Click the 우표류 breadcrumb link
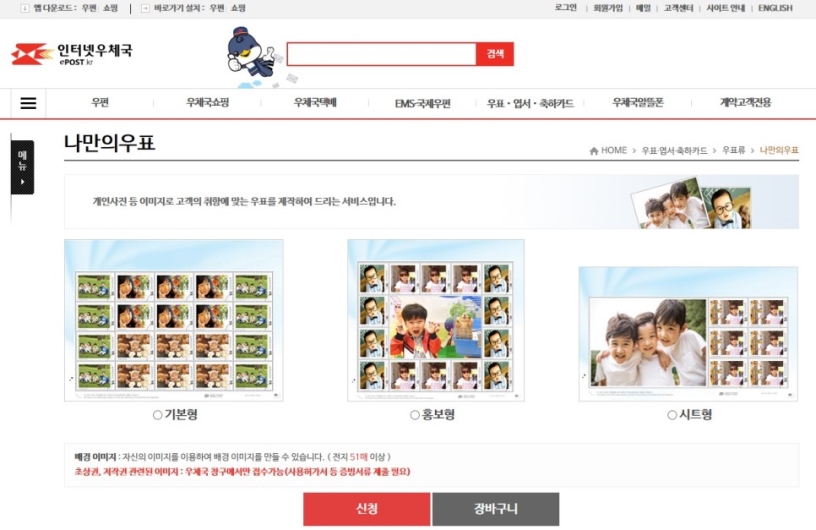The width and height of the screenshot is (816, 530). (x=733, y=150)
